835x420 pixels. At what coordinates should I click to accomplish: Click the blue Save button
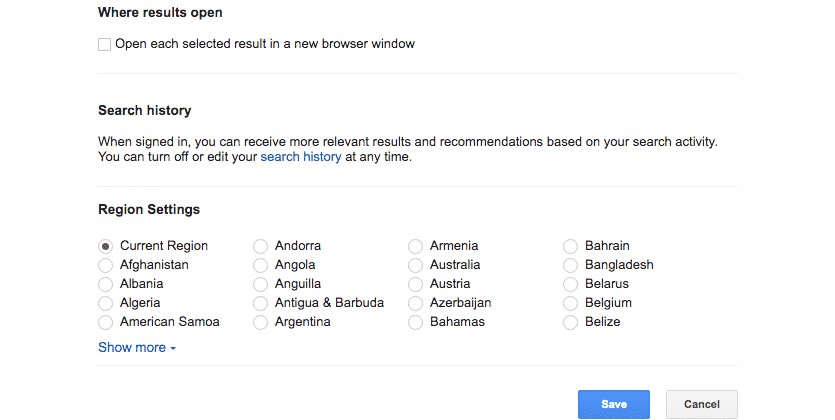click(613, 404)
